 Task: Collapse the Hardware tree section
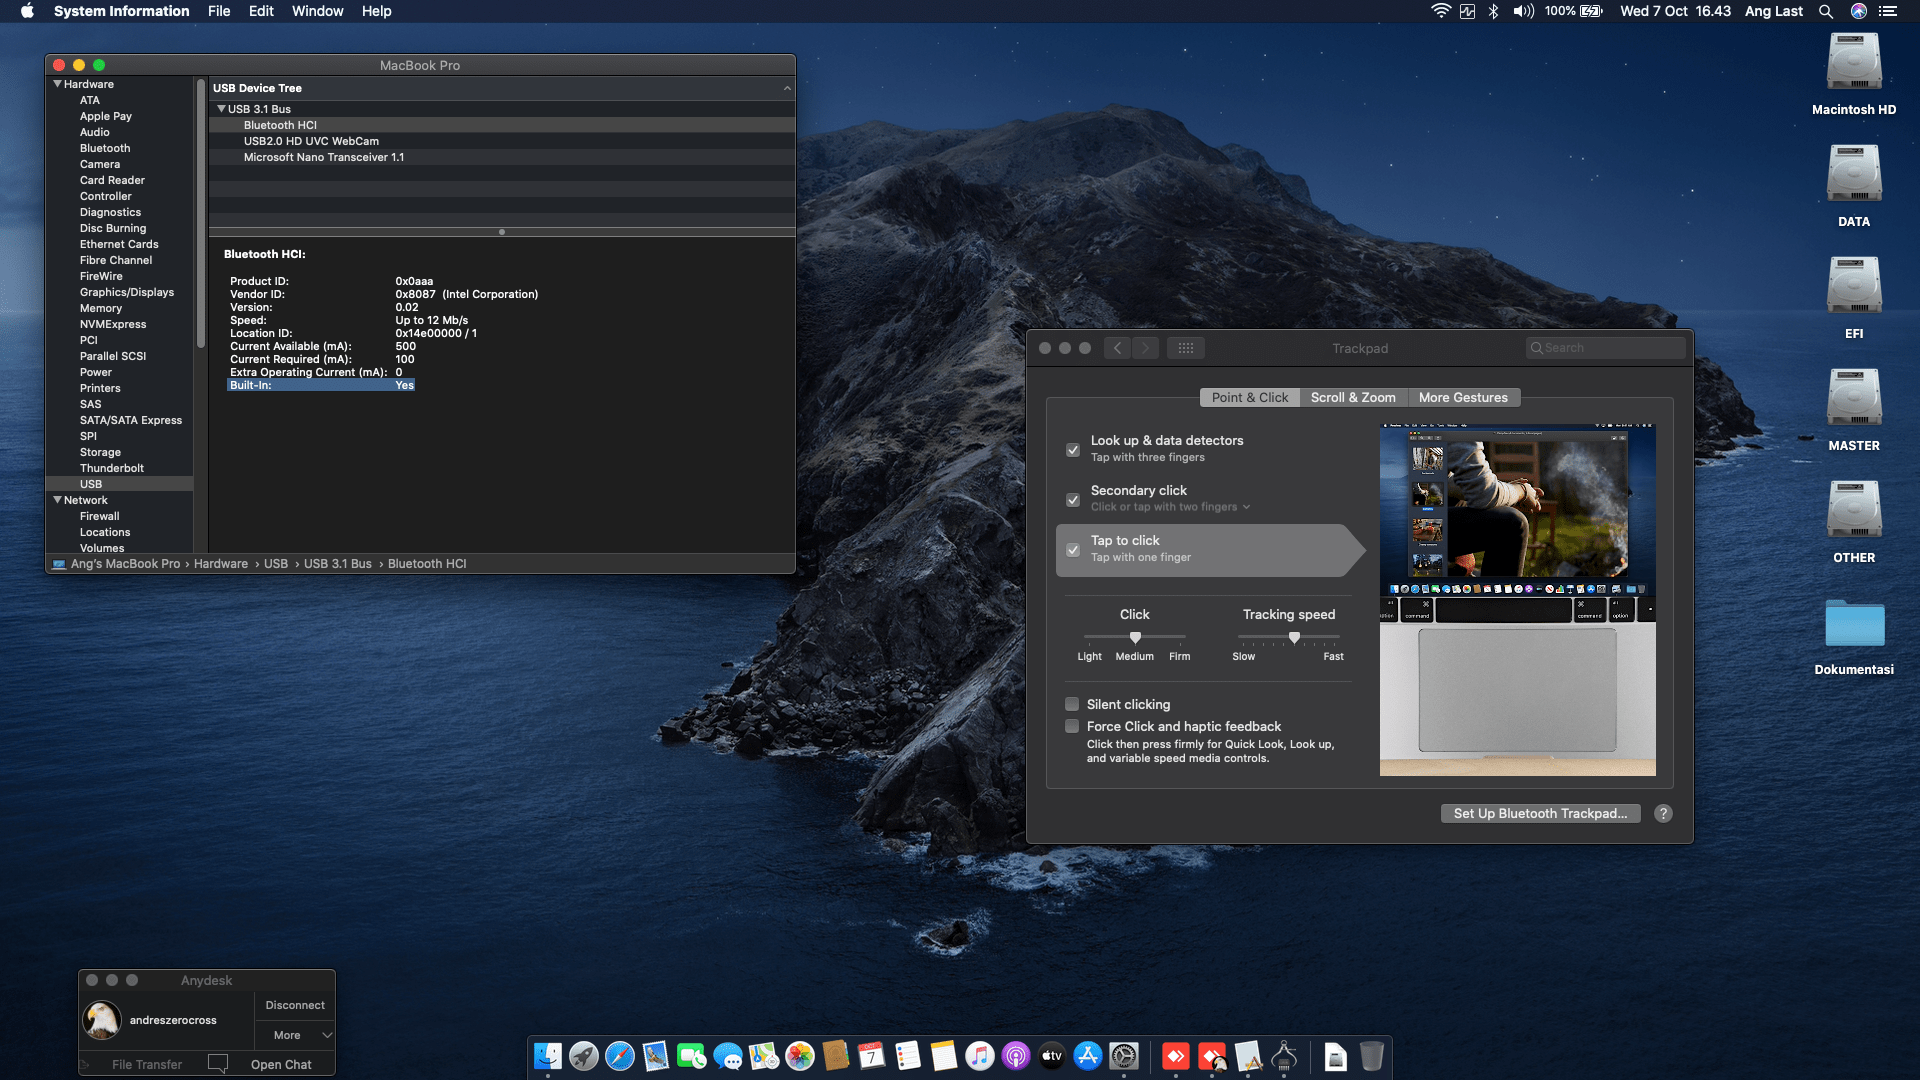(58, 84)
